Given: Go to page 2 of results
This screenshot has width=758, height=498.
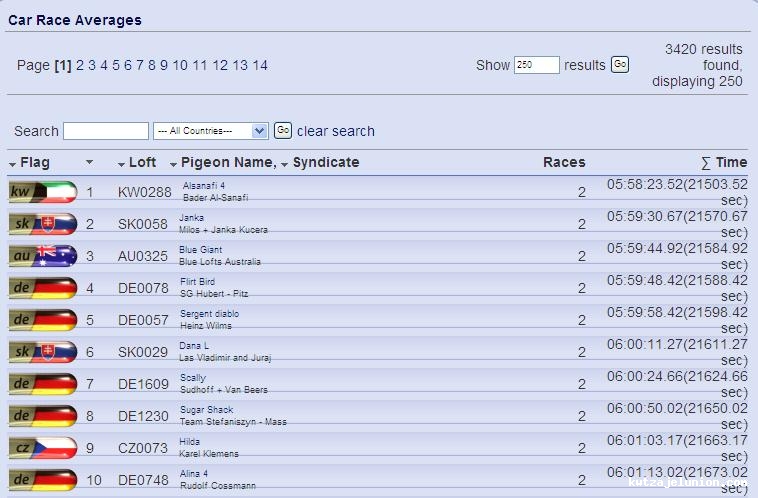Looking at the screenshot, I should pos(80,65).
